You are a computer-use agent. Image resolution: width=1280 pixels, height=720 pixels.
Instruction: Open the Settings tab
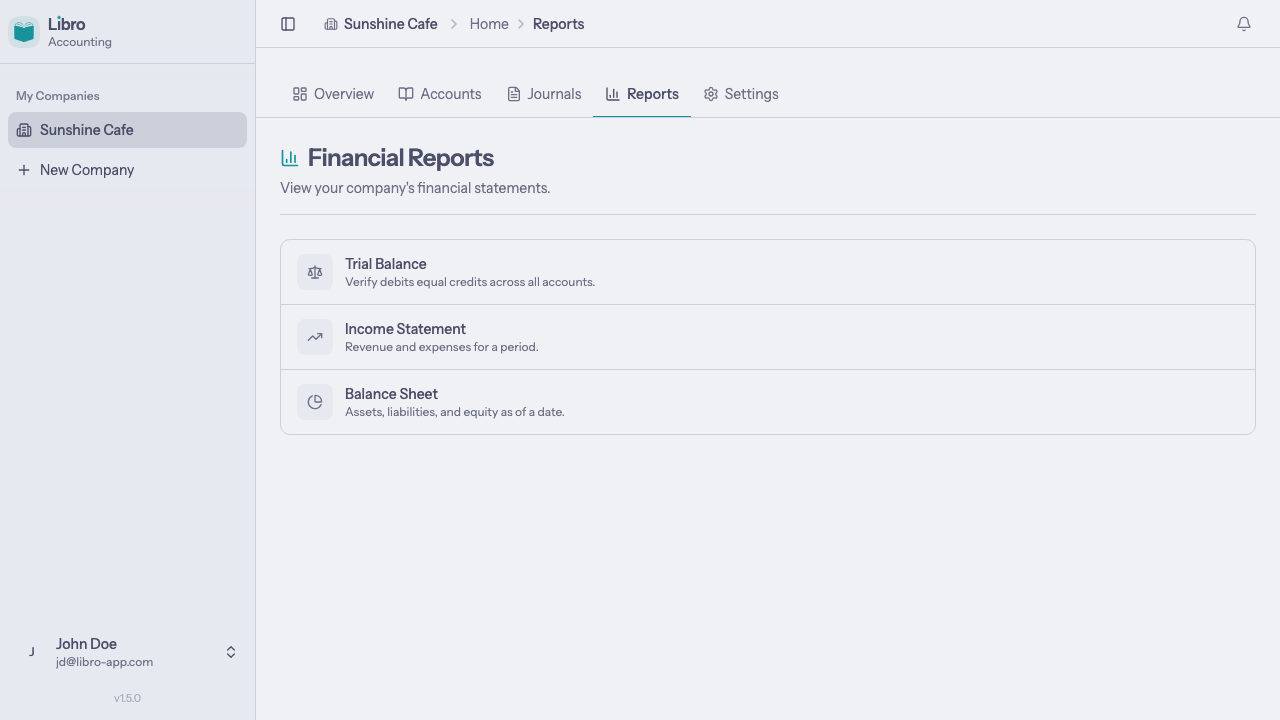click(740, 93)
